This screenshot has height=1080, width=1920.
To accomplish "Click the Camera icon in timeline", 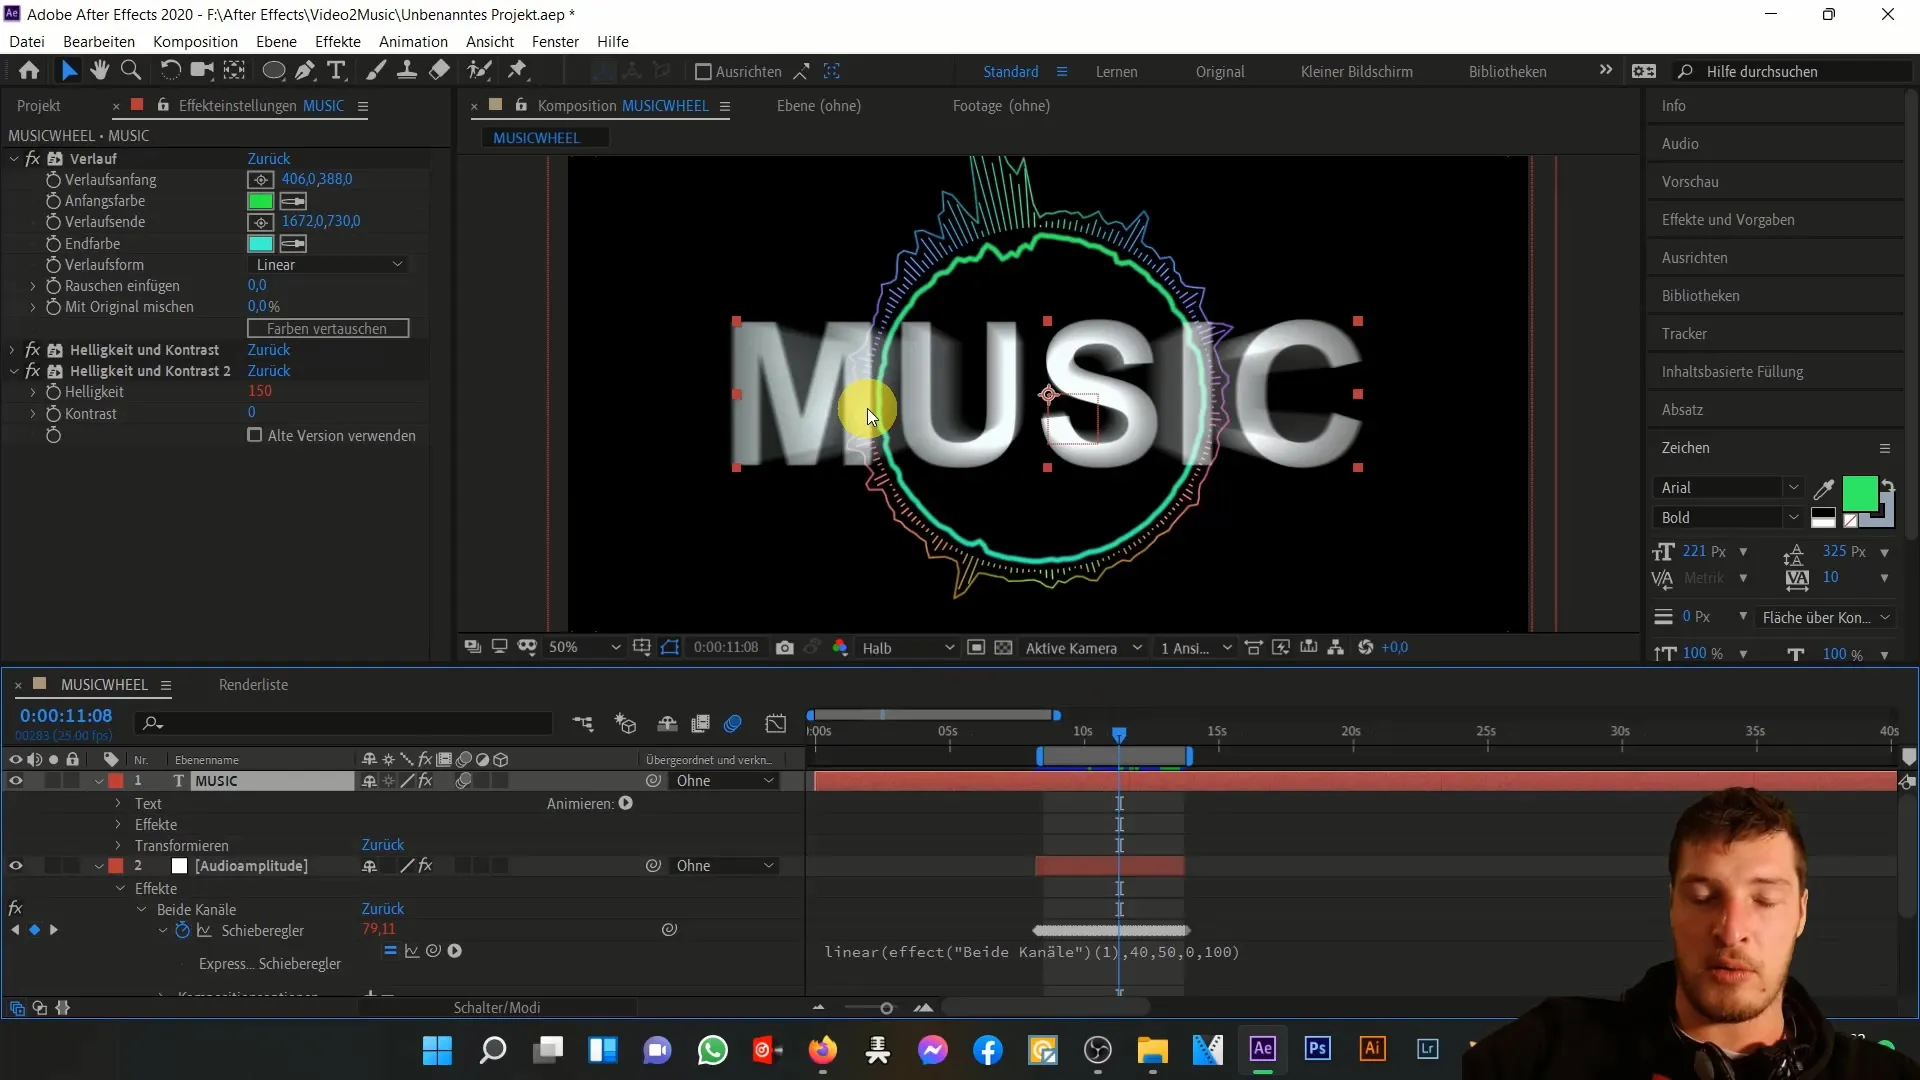I will click(783, 647).
